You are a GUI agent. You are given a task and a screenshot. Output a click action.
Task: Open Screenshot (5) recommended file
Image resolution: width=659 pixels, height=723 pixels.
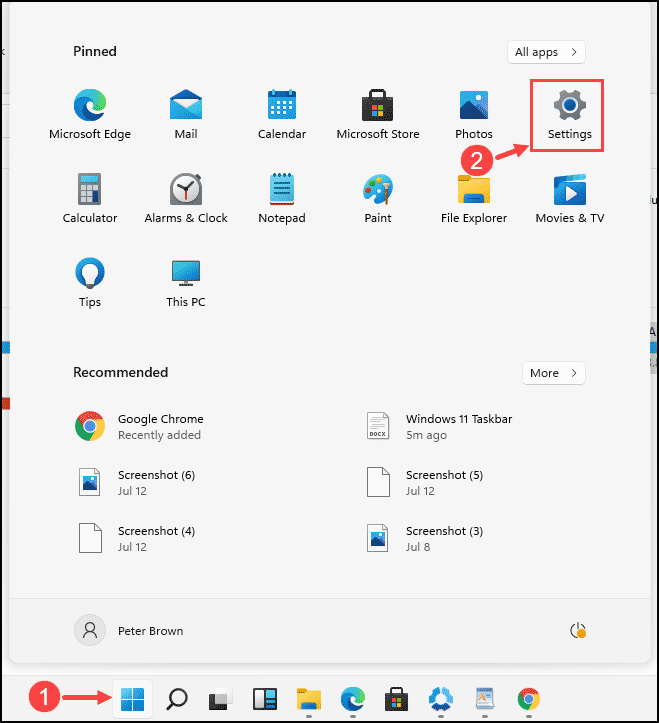pyautogui.click(x=424, y=482)
